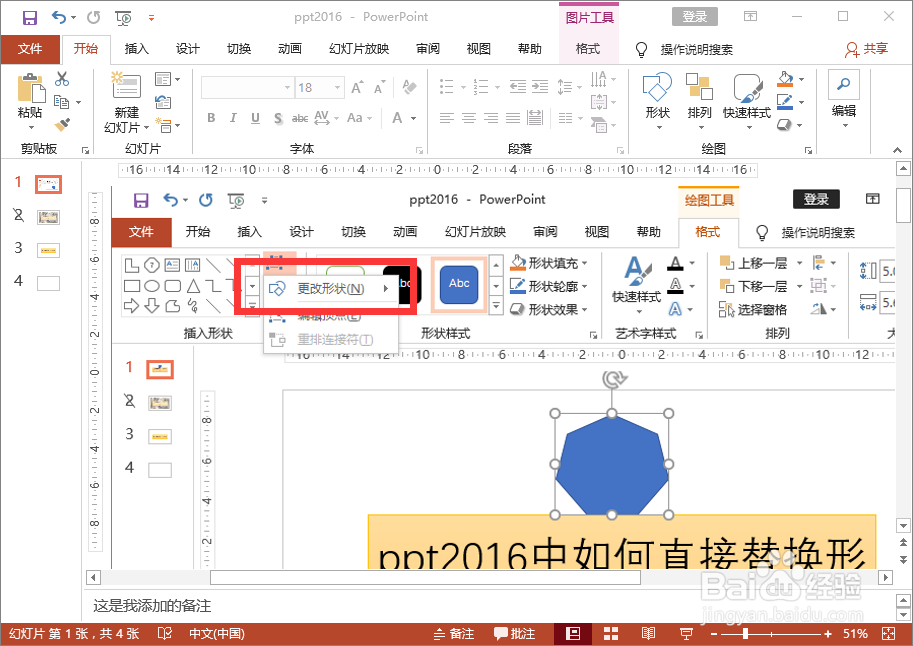Open the 形状 shapes gallery
913x646 pixels.
pos(657,100)
